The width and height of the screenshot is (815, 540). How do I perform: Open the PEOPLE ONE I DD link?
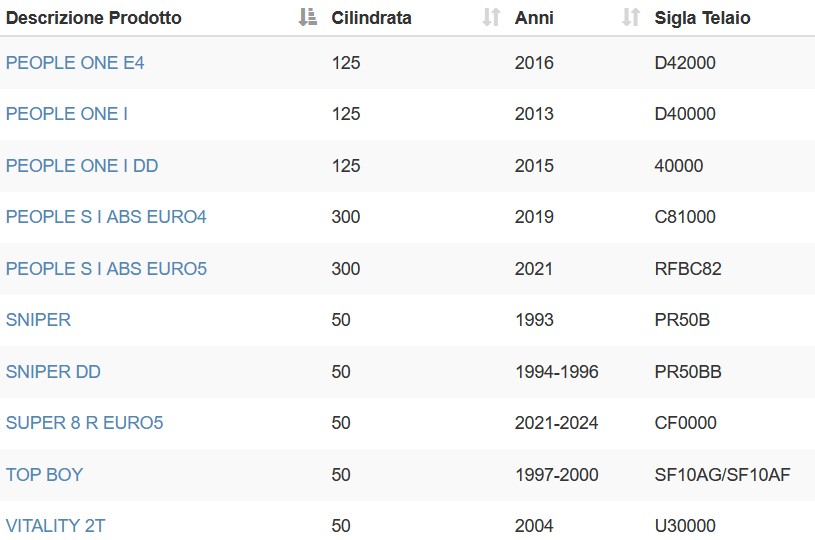pyautogui.click(x=82, y=166)
